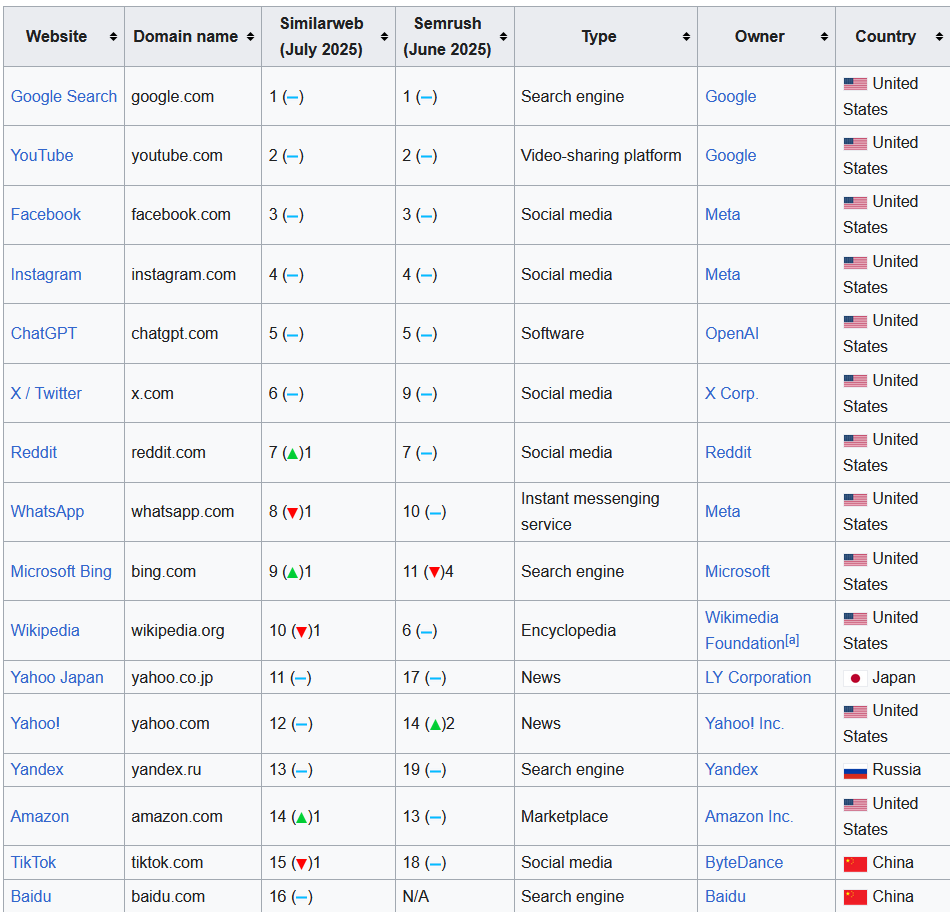950x912 pixels.
Task: Sort by Domain name column arrows
Action: point(251,37)
